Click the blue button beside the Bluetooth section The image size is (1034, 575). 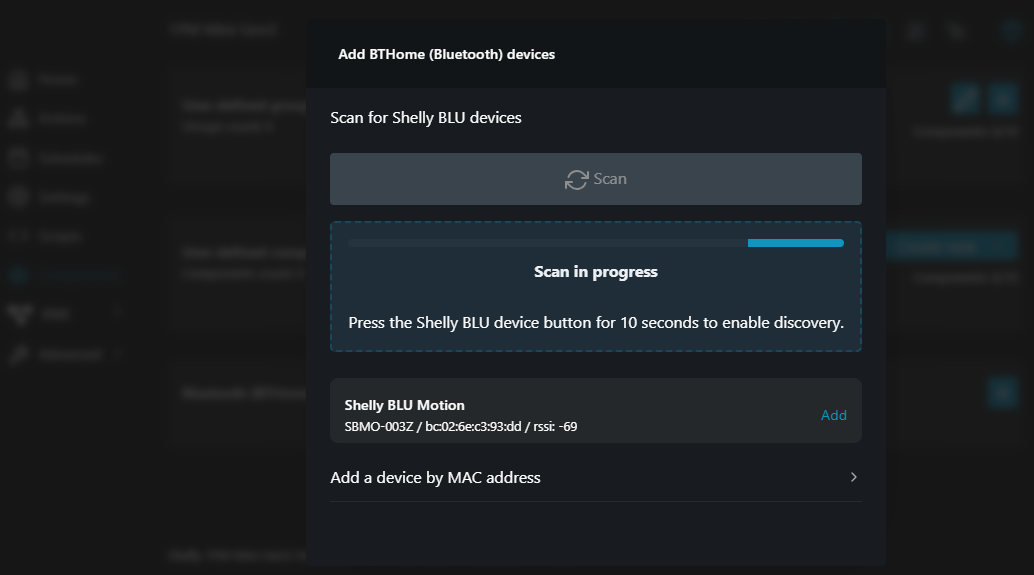(1001, 392)
